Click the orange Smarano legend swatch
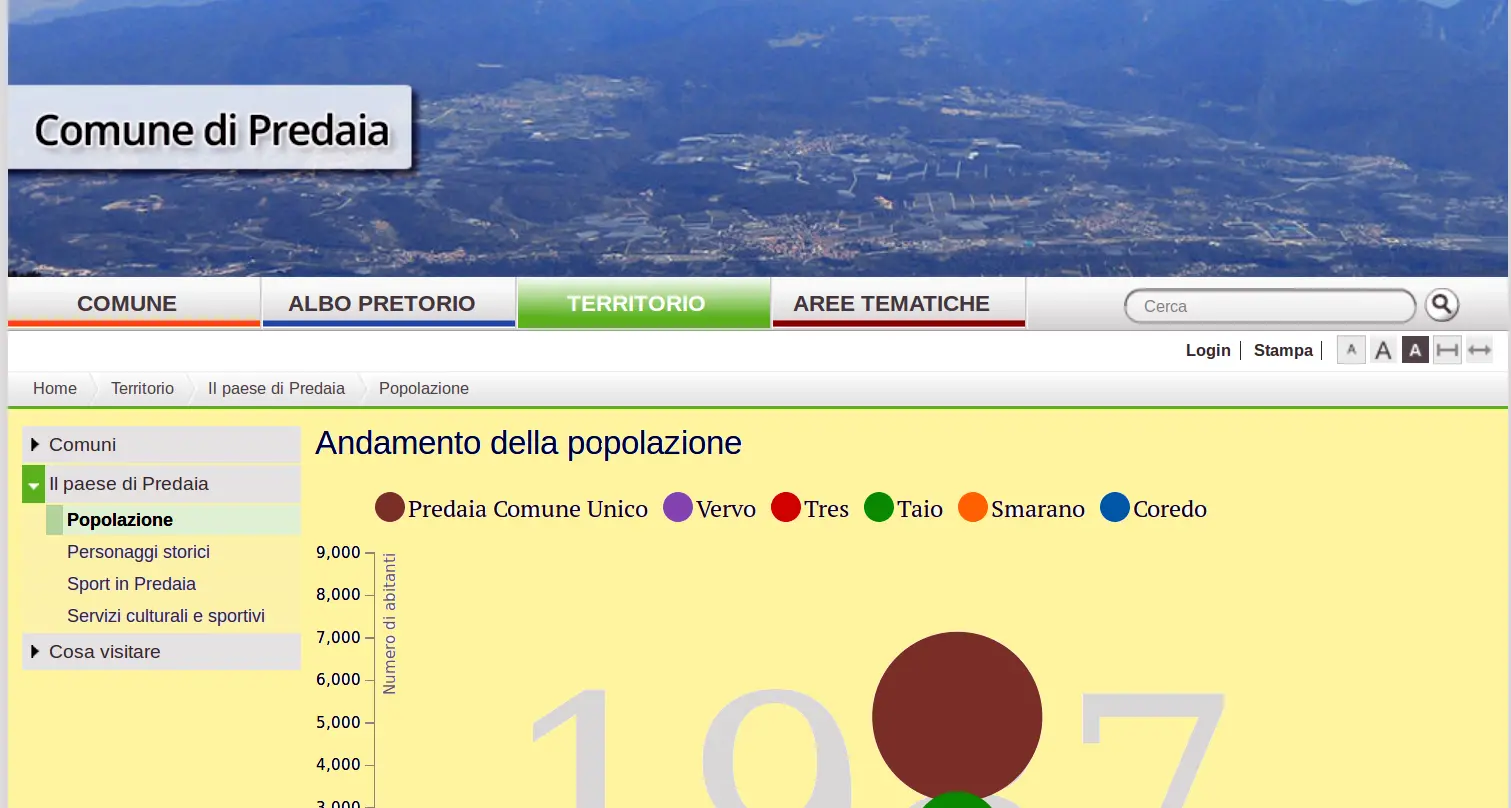The width and height of the screenshot is (1511, 808). (x=973, y=507)
